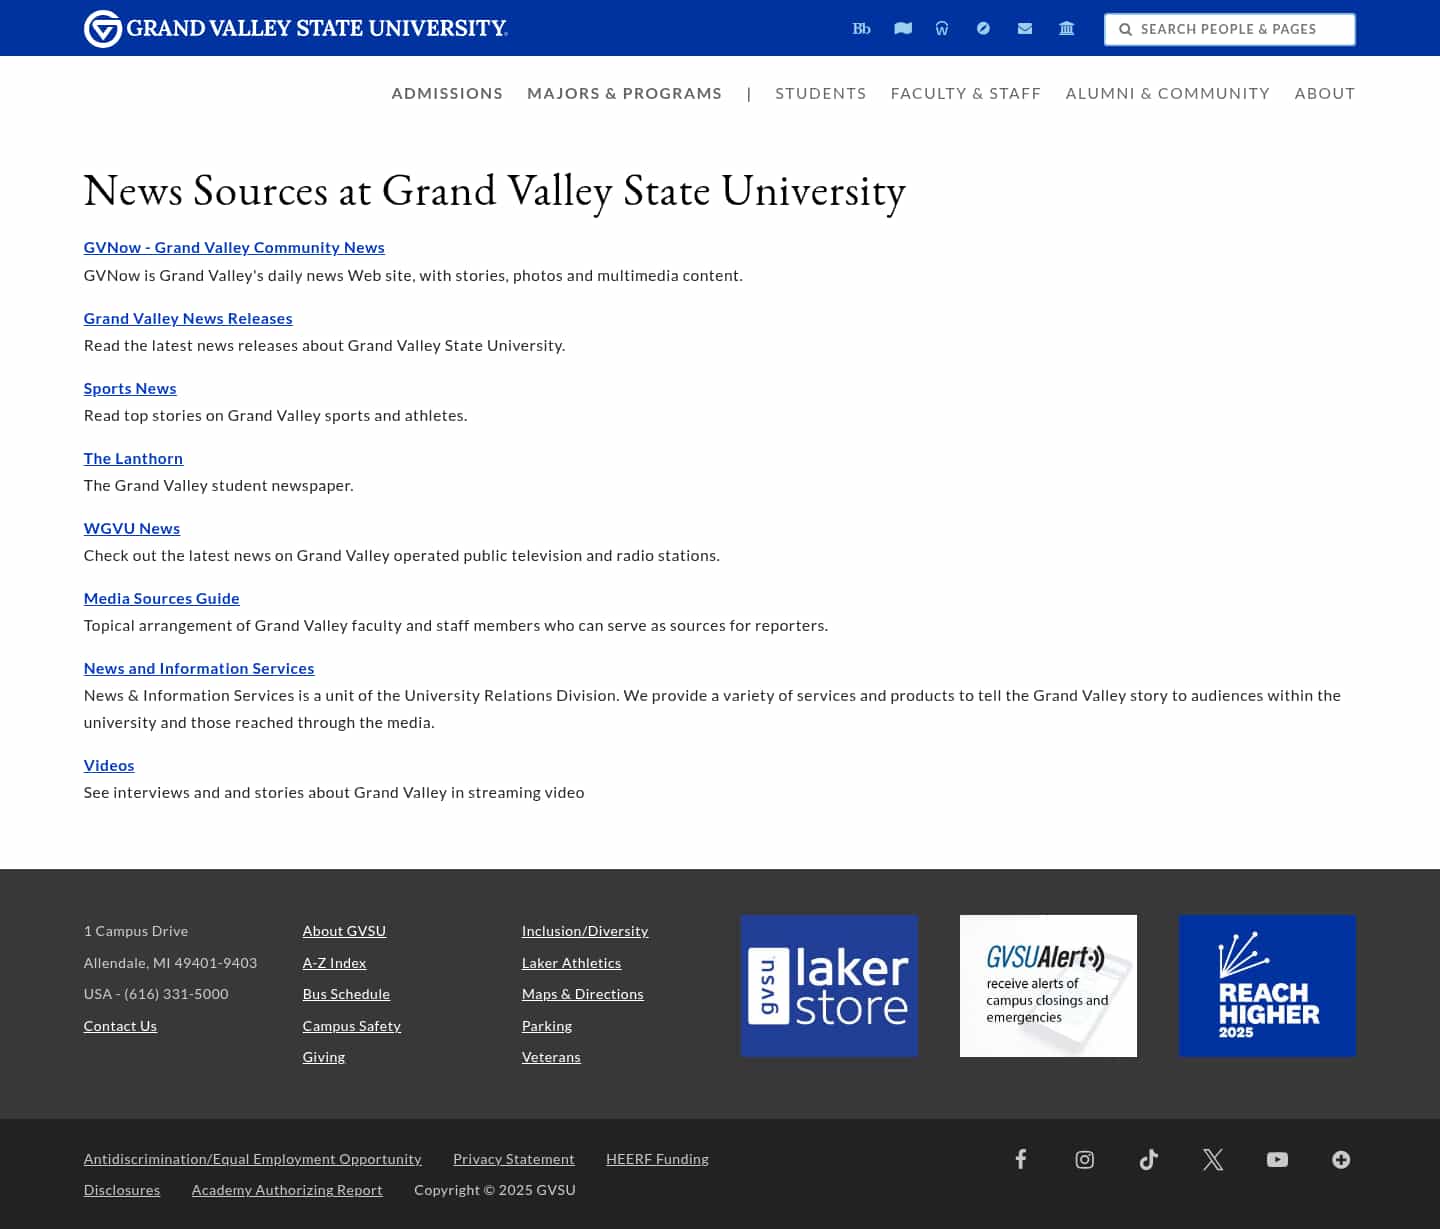Select Majors & Programs in the navigation
Image resolution: width=1440 pixels, height=1229 pixels.
(625, 93)
